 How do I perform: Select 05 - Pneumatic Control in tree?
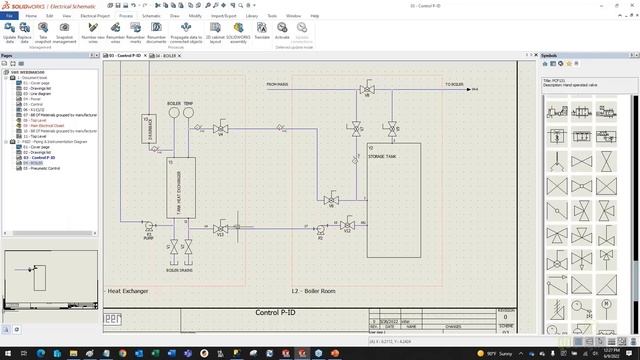(x=42, y=168)
